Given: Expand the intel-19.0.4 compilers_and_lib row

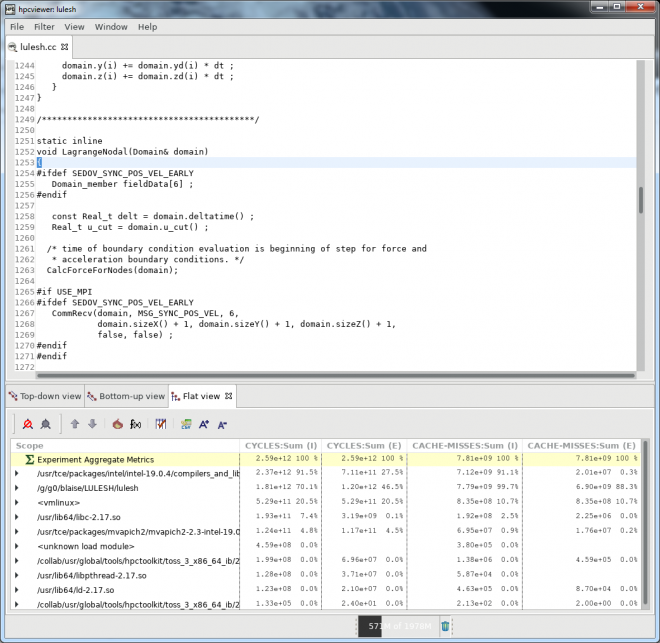Looking at the screenshot, I should [16, 473].
